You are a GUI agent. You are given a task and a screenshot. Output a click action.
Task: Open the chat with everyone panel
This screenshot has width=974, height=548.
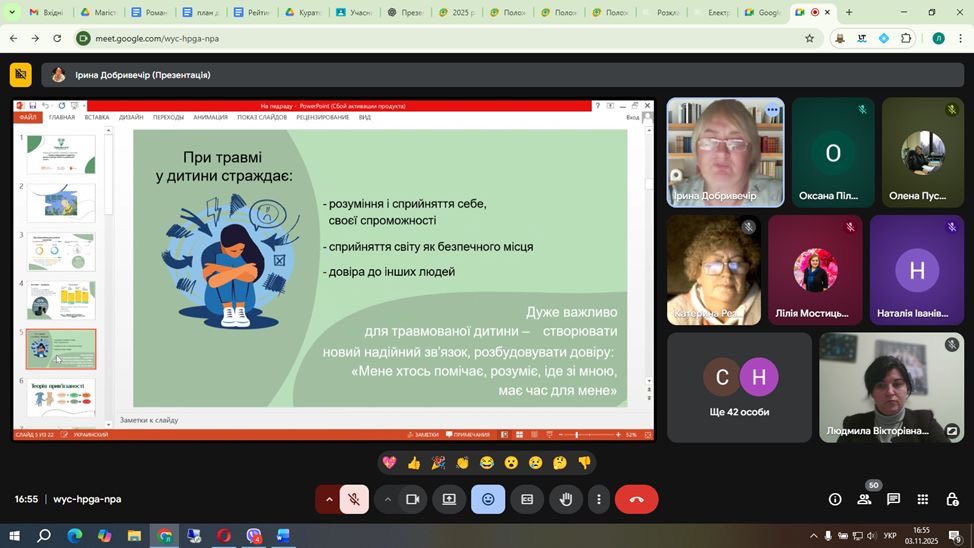coord(893,500)
